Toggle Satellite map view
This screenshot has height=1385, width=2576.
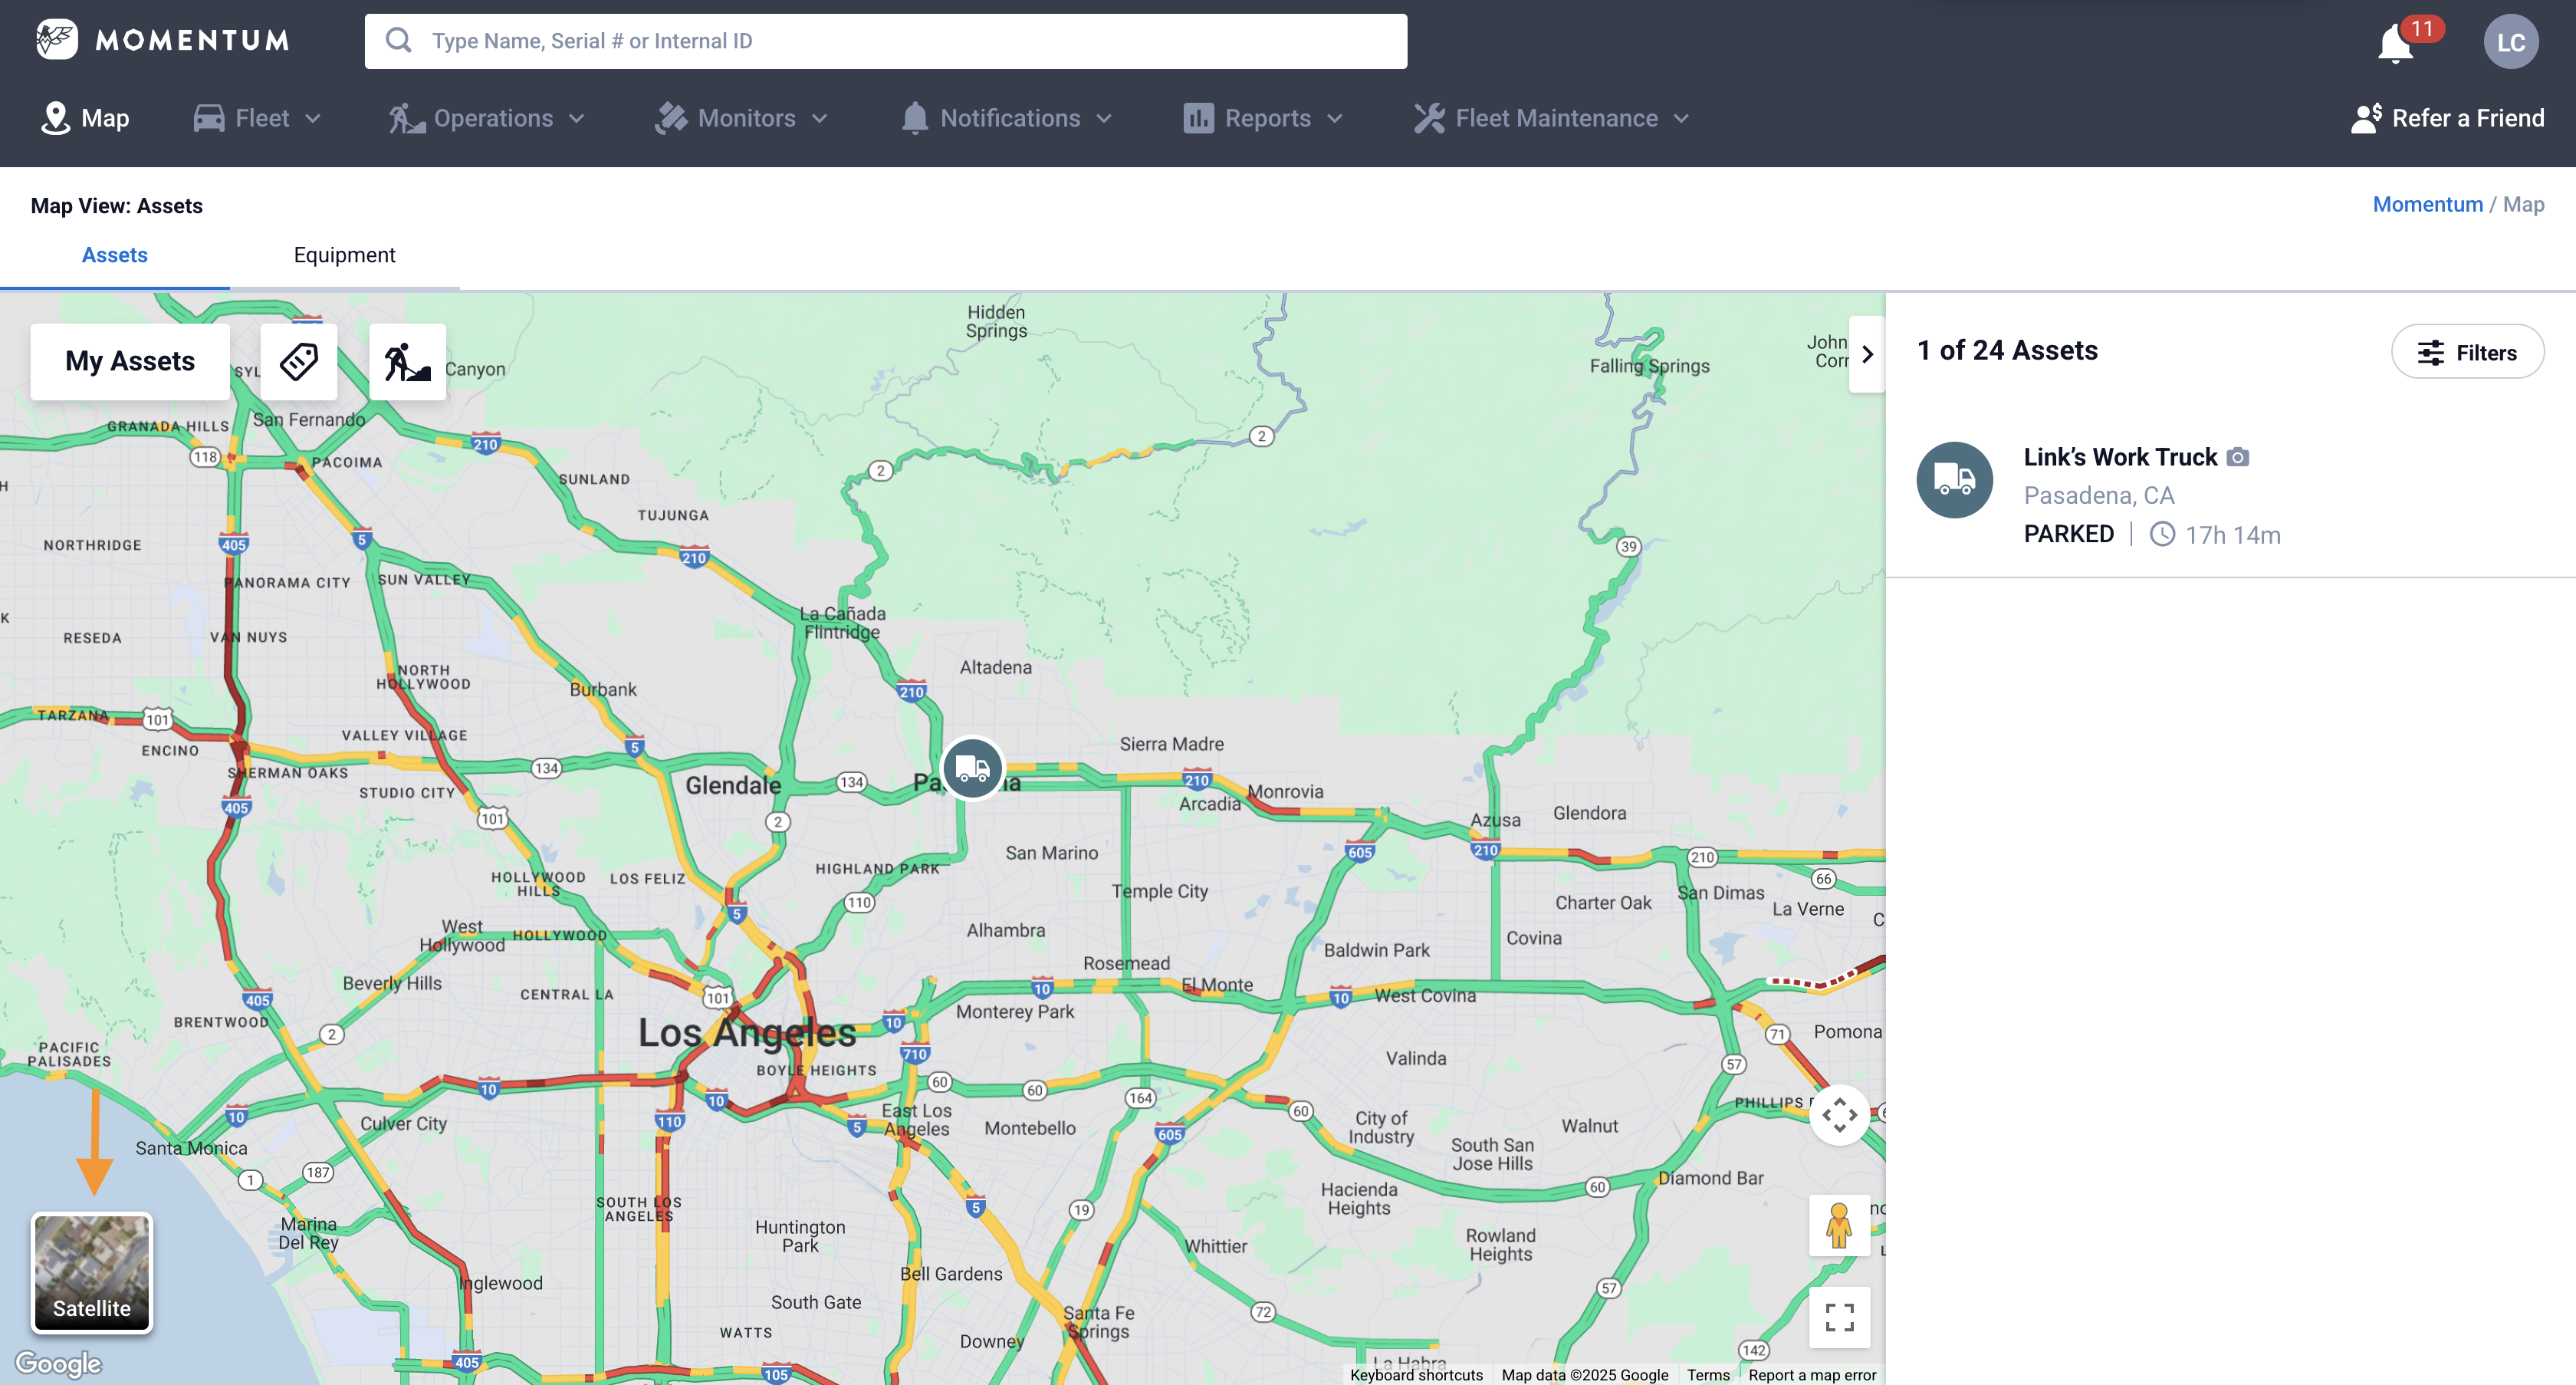(x=91, y=1273)
